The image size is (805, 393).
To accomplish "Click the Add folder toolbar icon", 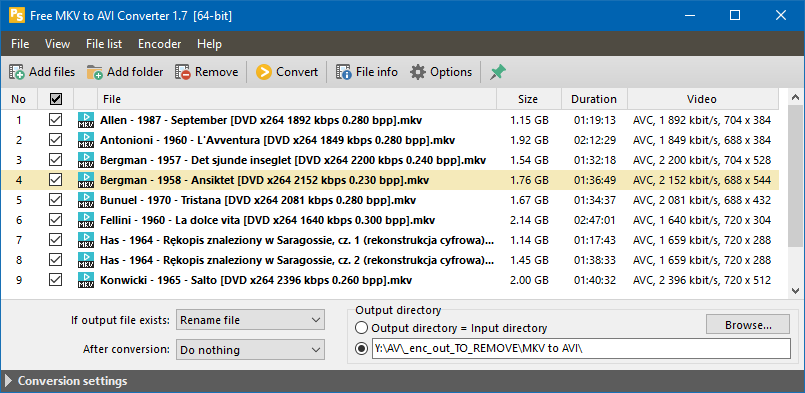I will [94, 72].
